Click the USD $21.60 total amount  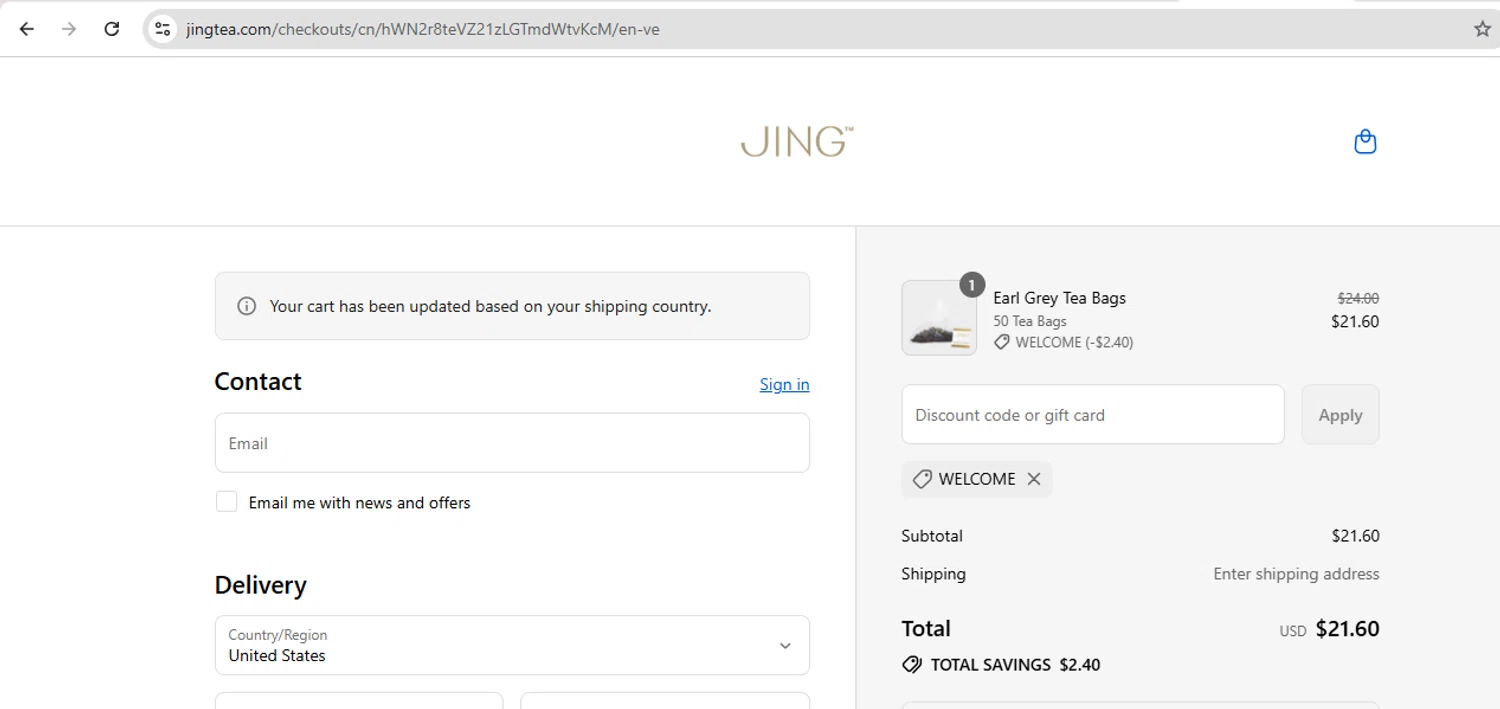(1329, 629)
